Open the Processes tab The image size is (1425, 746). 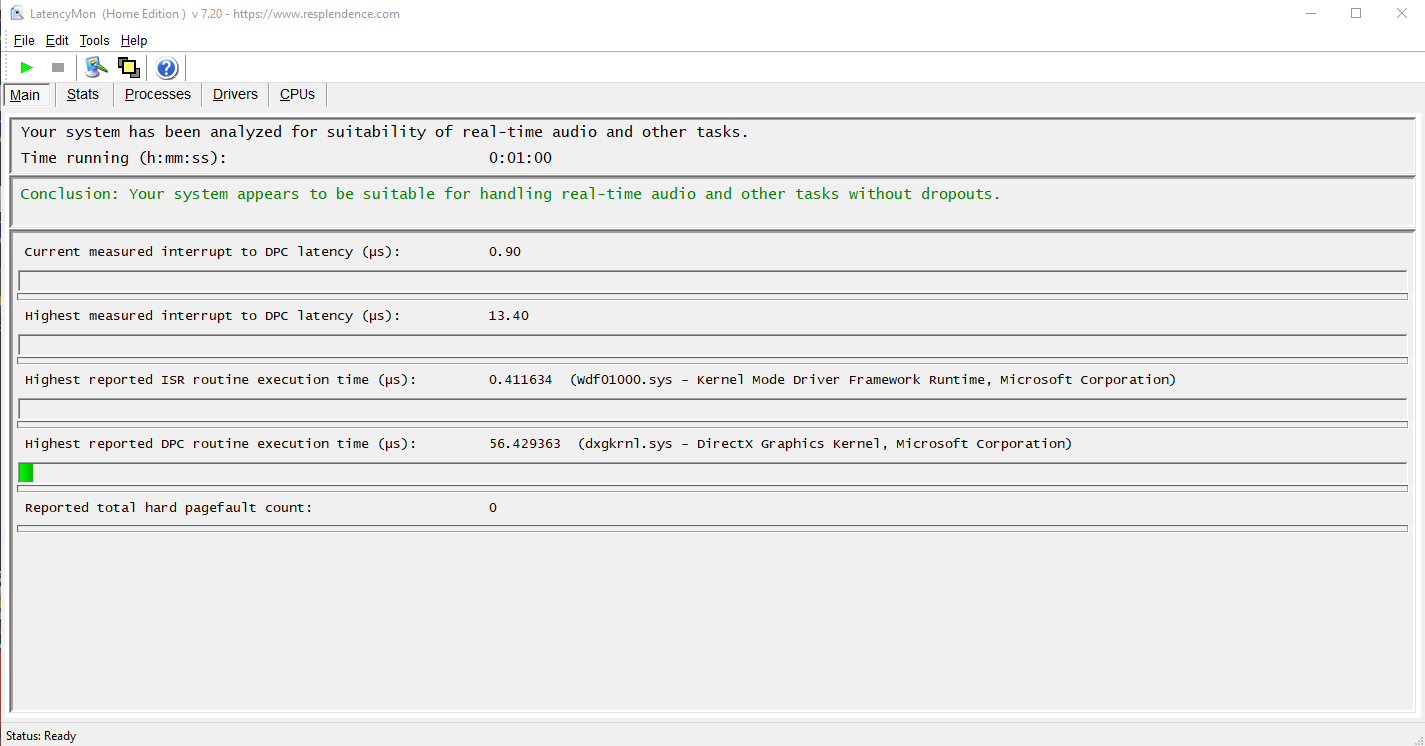(x=157, y=94)
